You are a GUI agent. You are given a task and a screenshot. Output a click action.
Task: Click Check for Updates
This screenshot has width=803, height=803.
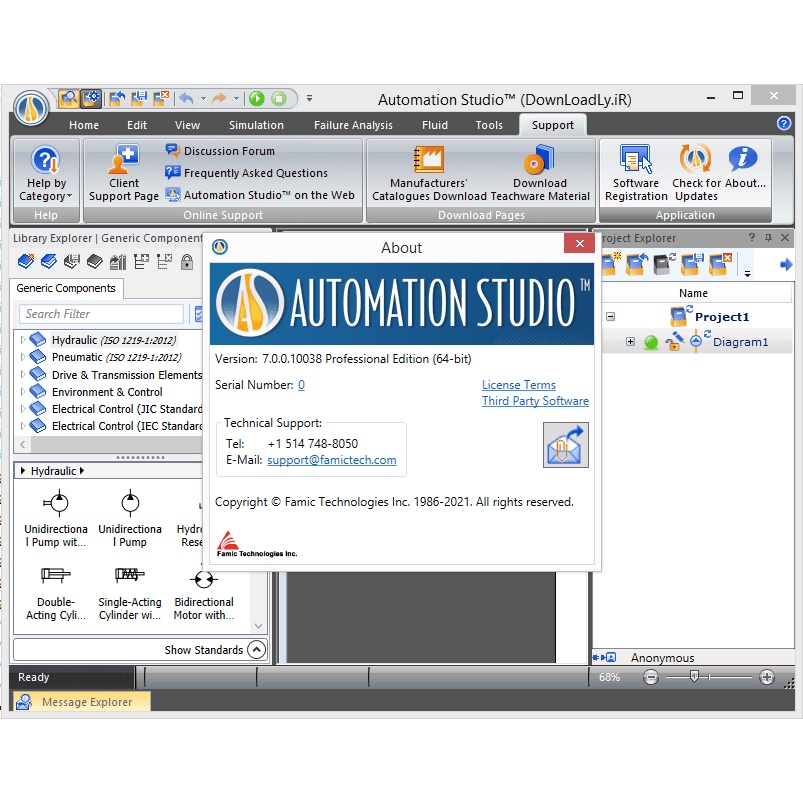click(x=695, y=173)
